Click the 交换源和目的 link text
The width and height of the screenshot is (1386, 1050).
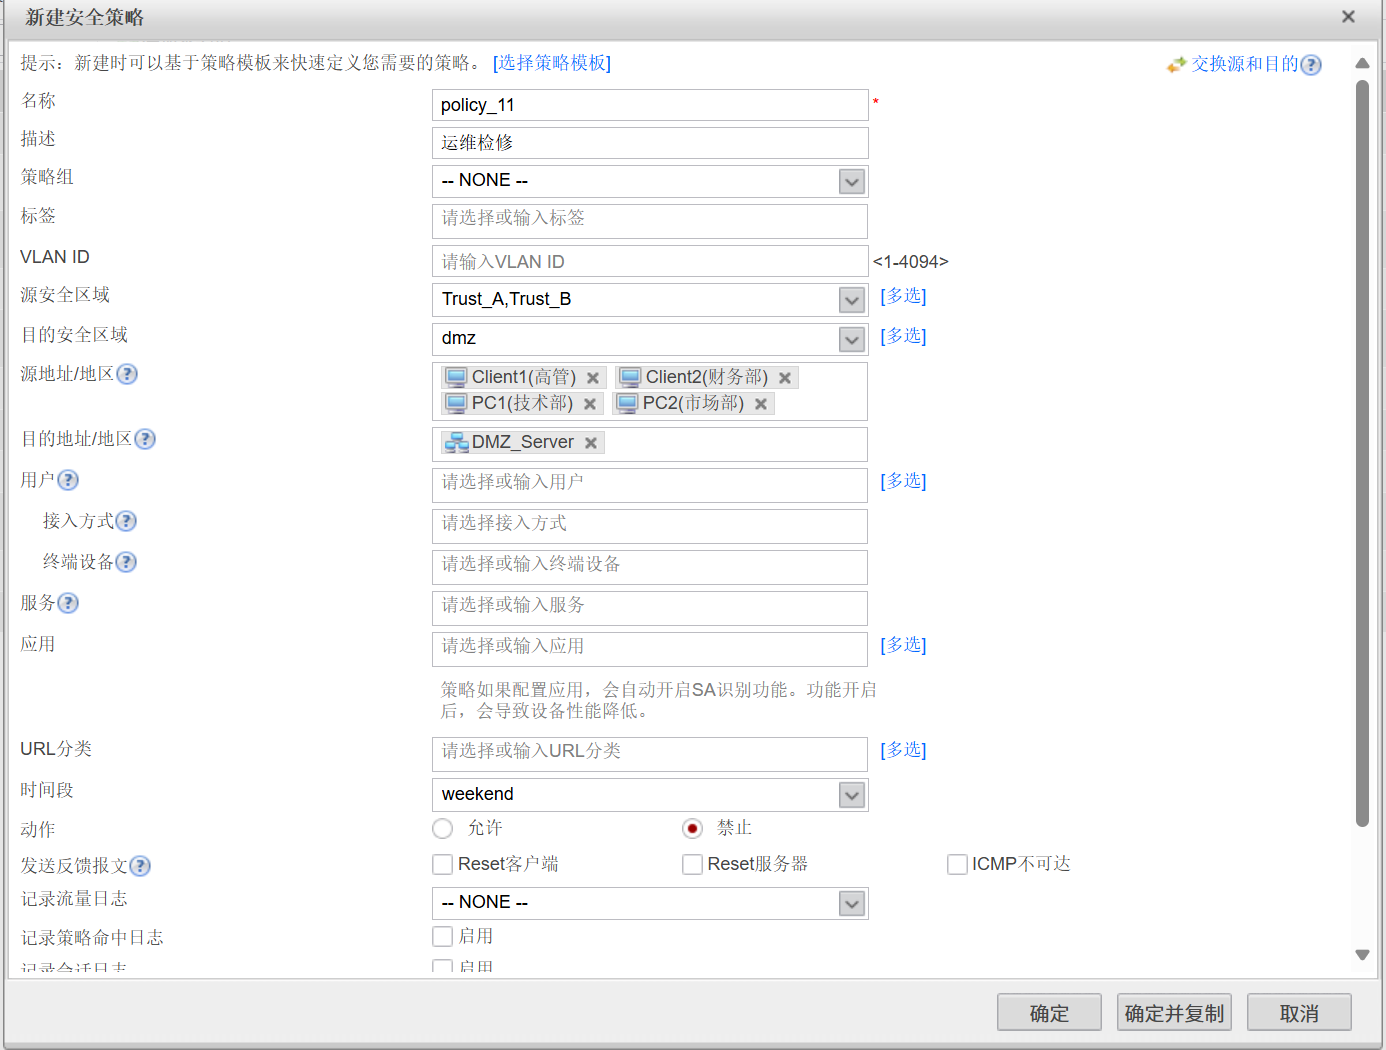[1244, 64]
